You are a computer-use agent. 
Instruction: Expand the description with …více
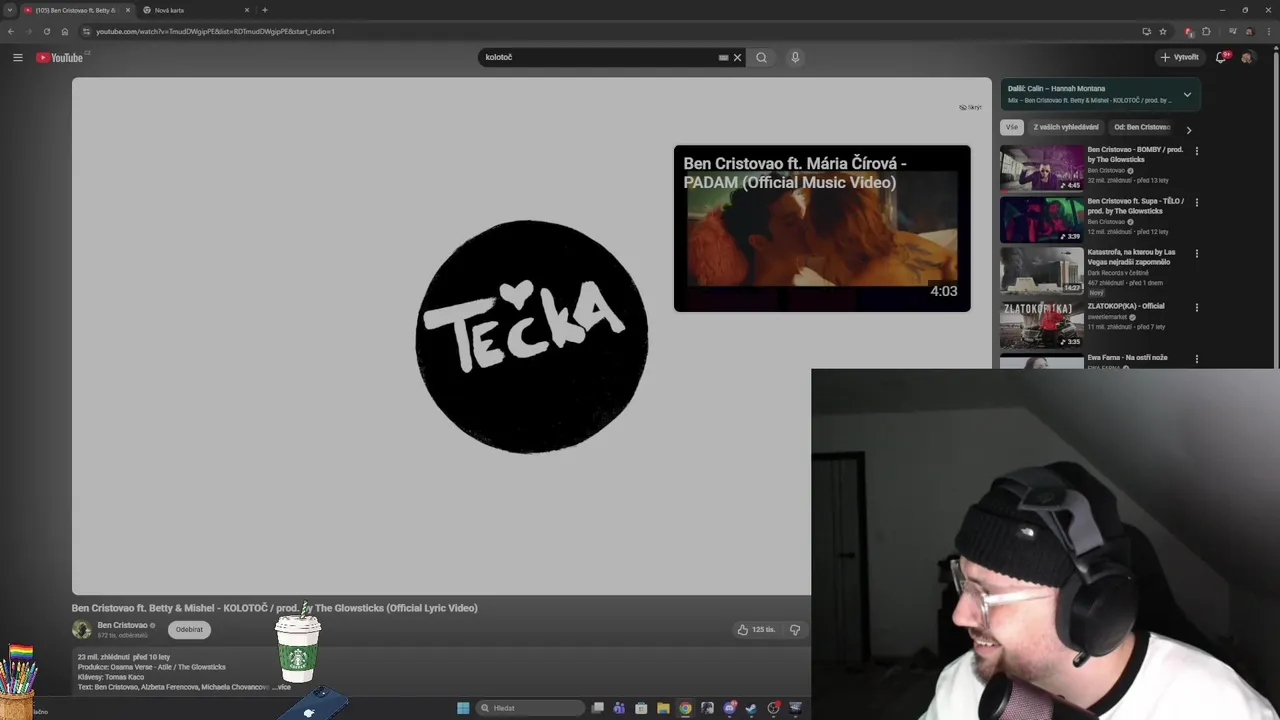coord(282,687)
